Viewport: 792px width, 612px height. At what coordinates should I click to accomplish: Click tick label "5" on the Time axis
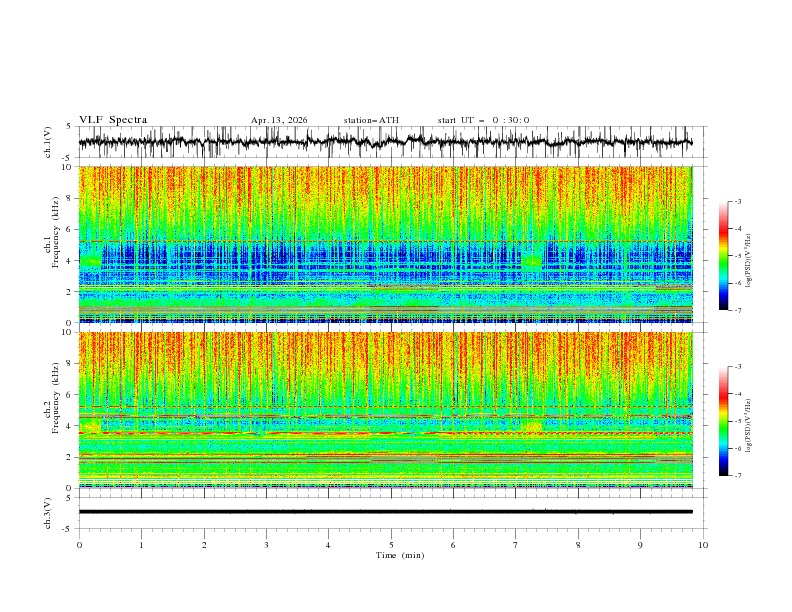click(x=391, y=545)
